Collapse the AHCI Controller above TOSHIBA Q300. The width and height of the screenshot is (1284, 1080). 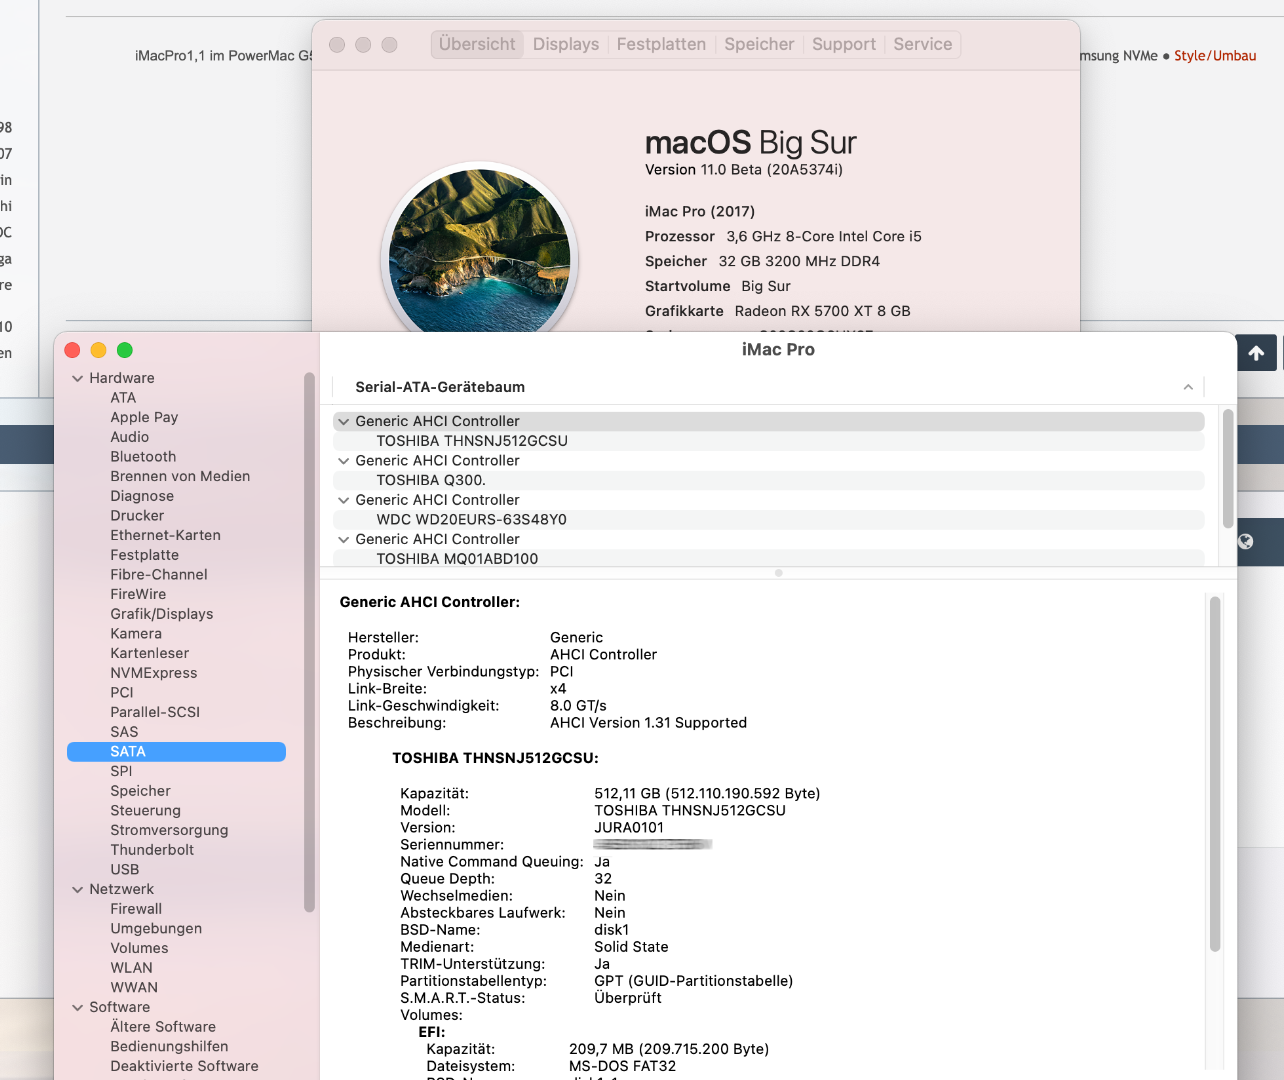point(344,461)
